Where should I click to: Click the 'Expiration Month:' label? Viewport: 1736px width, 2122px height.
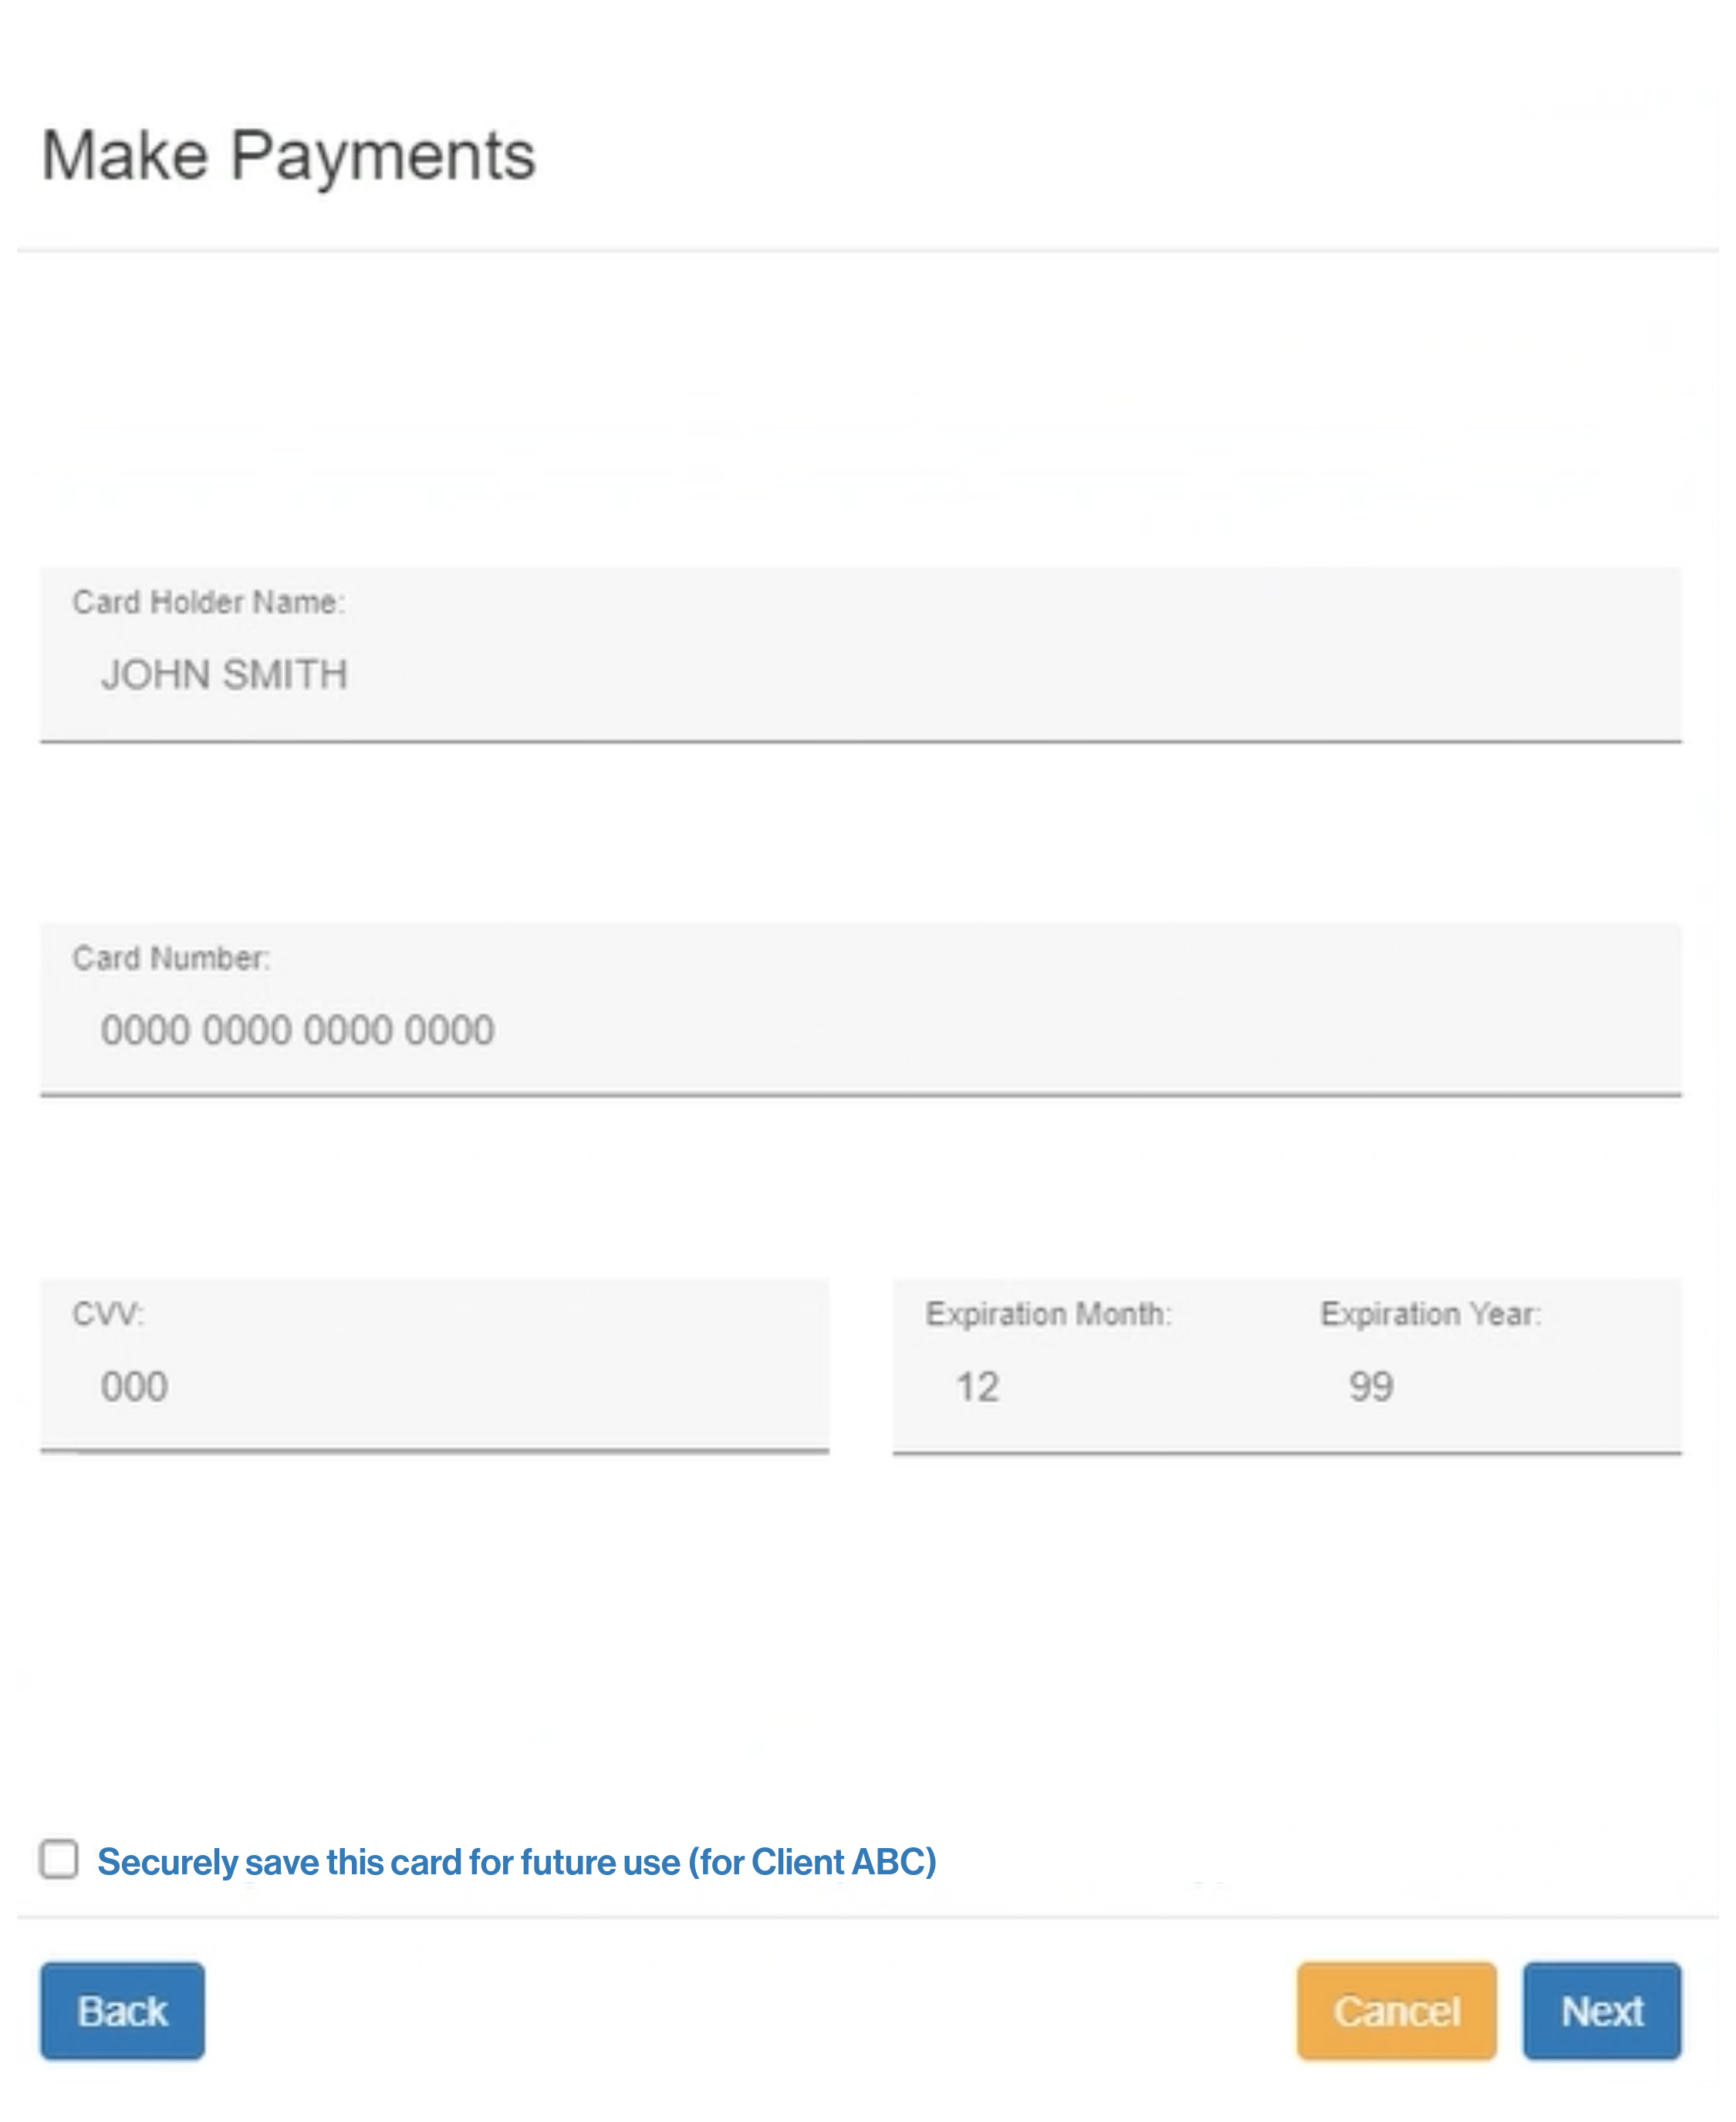click(x=1047, y=1313)
